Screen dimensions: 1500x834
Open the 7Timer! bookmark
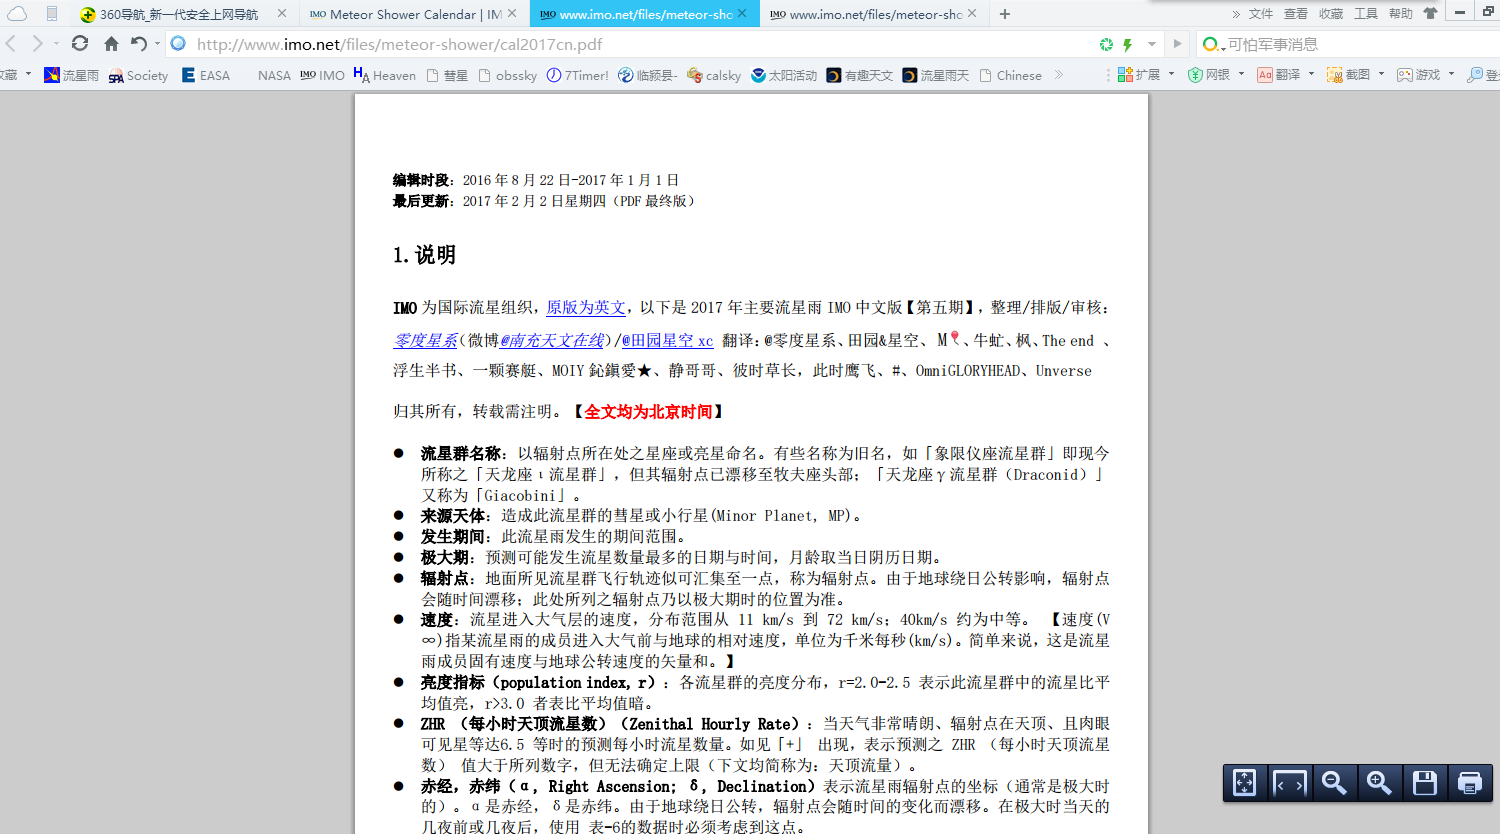pyautogui.click(x=578, y=75)
